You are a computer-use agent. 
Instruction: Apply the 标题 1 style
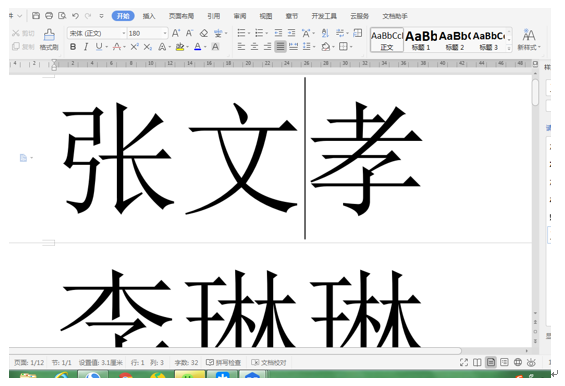[x=421, y=40]
